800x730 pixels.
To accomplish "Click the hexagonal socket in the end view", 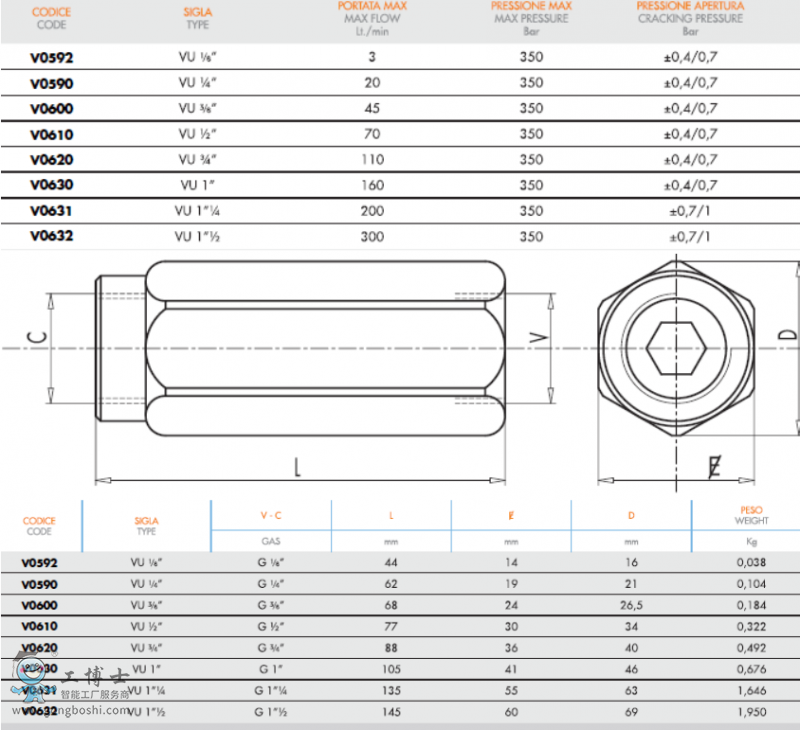I will click(x=676, y=348).
